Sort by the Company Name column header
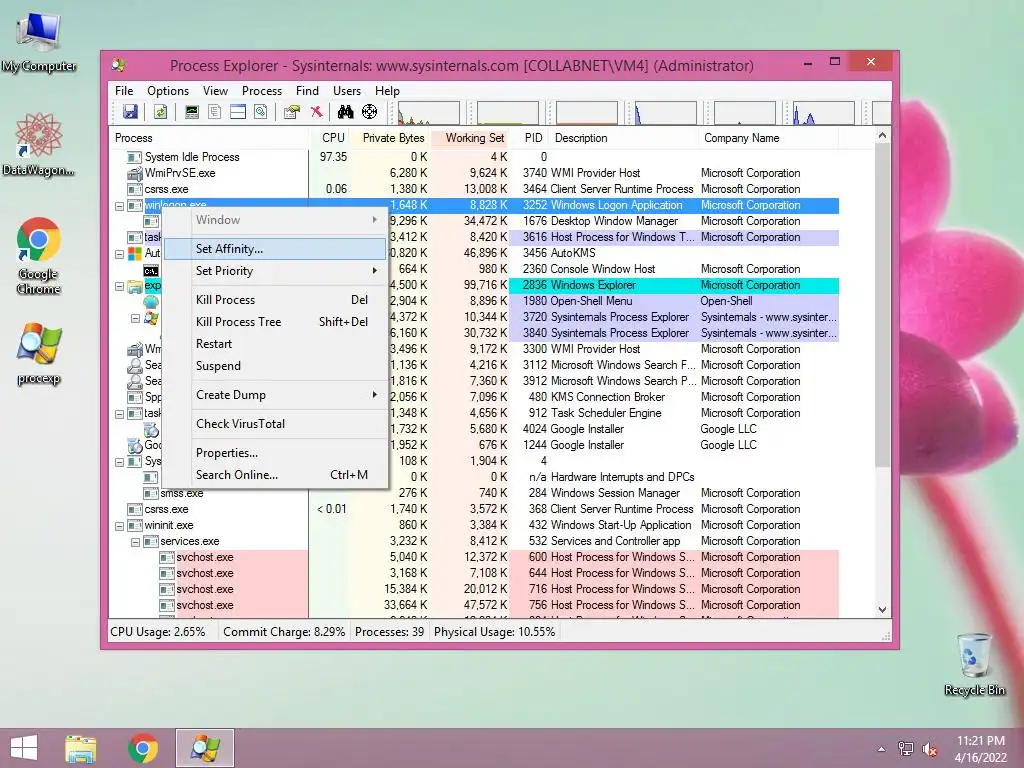The image size is (1024, 768). [768, 138]
